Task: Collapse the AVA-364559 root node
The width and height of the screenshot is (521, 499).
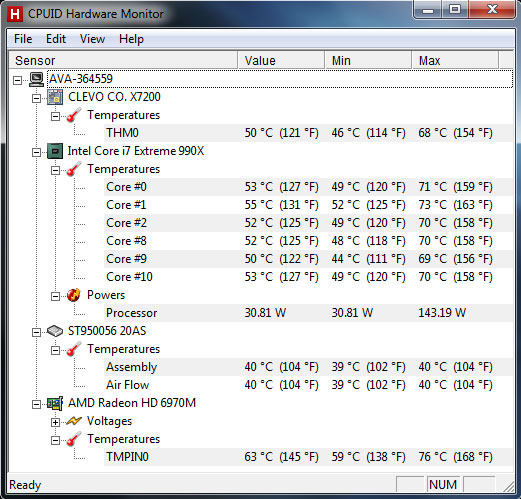Action: click(17, 80)
